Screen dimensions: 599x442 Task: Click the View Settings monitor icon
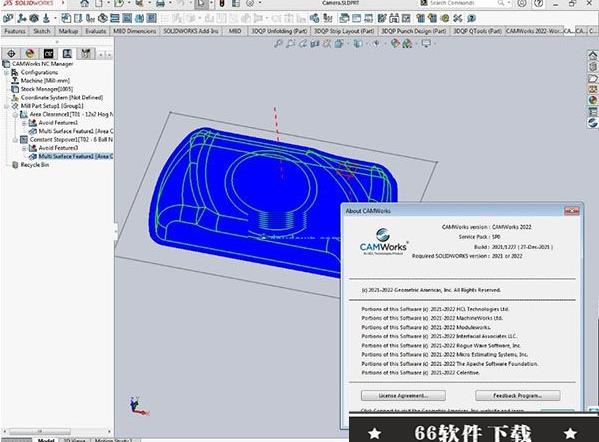click(x=426, y=44)
